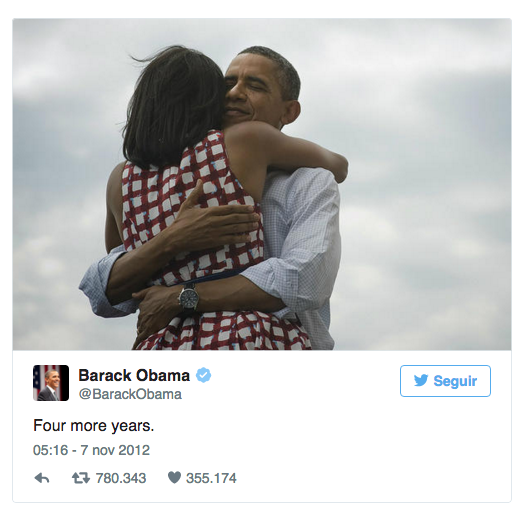The image size is (525, 519).
Task: Click the Twitter bird icon in Seguir
Action: 421,381
